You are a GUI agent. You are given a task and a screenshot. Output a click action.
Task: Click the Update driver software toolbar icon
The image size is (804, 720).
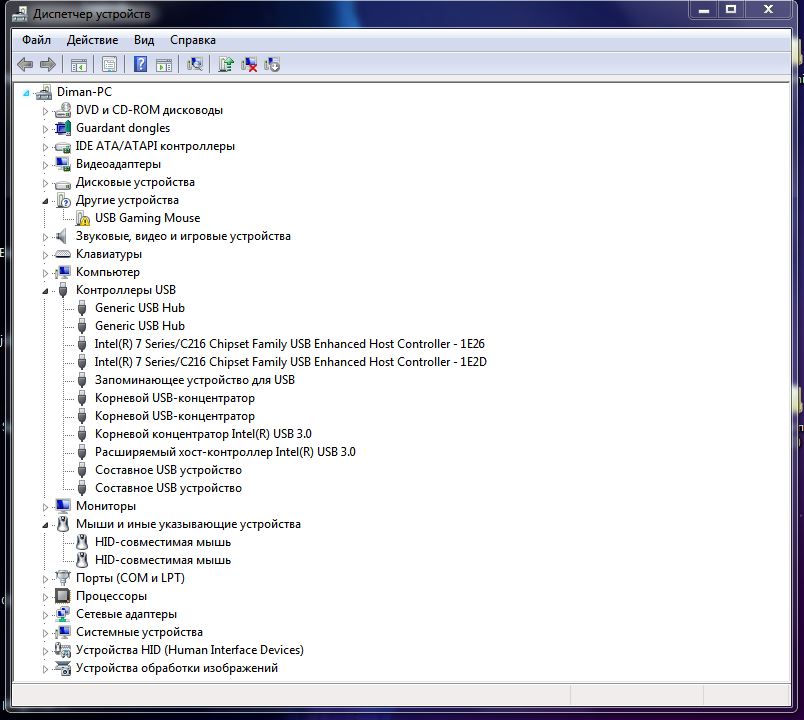click(x=226, y=65)
